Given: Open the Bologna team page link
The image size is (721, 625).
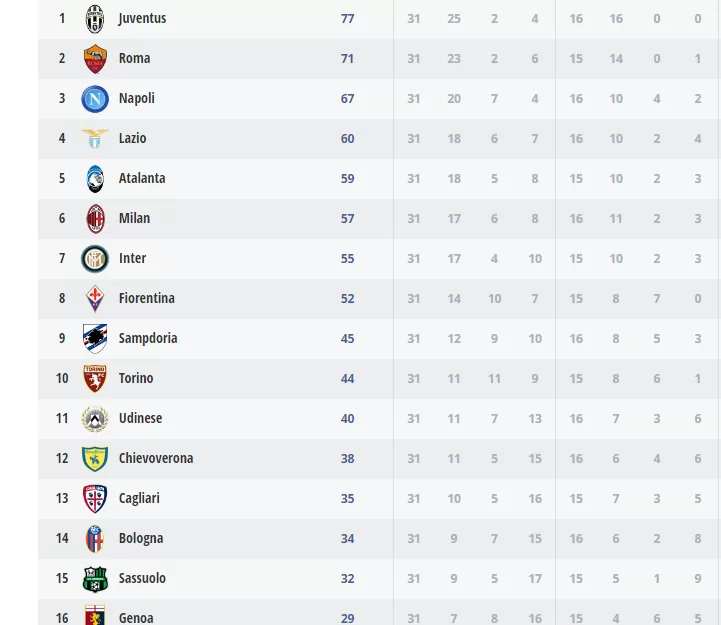Looking at the screenshot, I should pos(140,538).
